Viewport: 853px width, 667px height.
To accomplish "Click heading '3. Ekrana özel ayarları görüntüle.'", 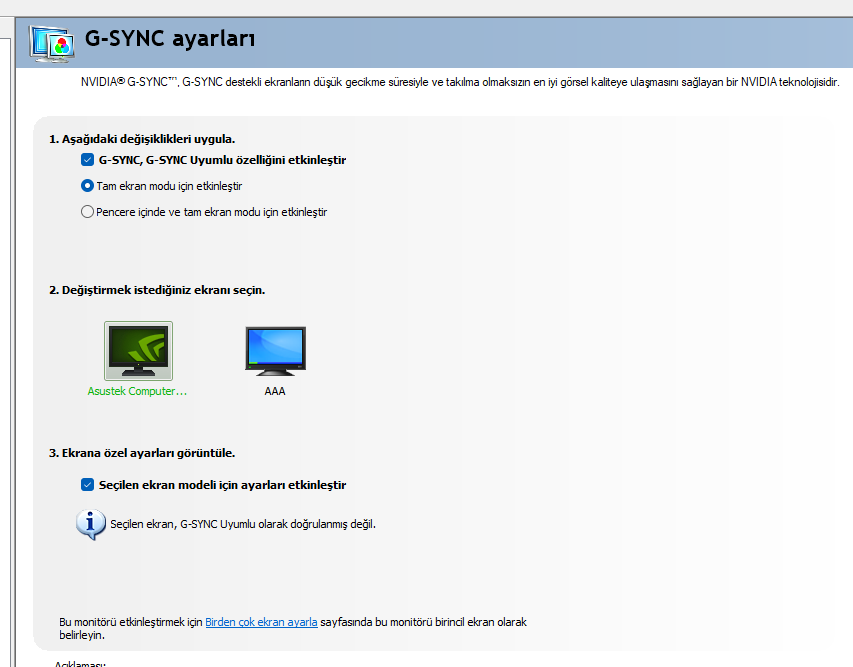I will point(142,453).
